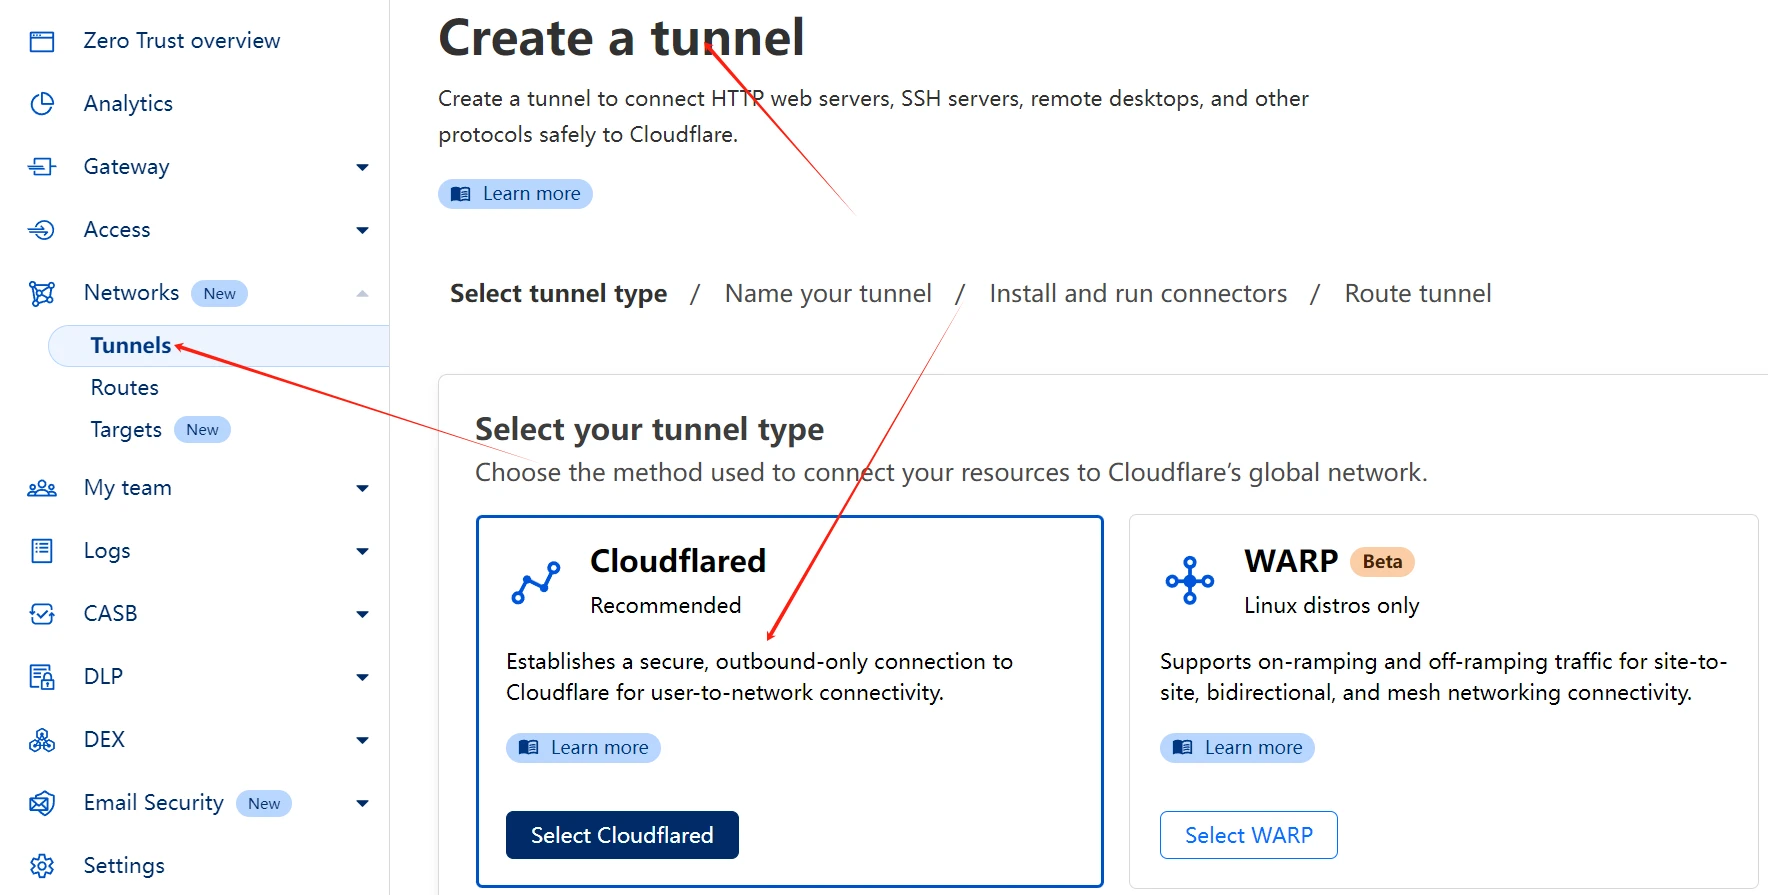
Task: Click the Select your tunnel type heading
Action: tap(650, 430)
